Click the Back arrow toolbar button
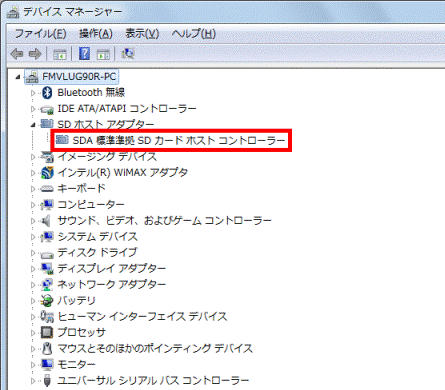Screen dimensions: 445x390 click(x=17, y=54)
